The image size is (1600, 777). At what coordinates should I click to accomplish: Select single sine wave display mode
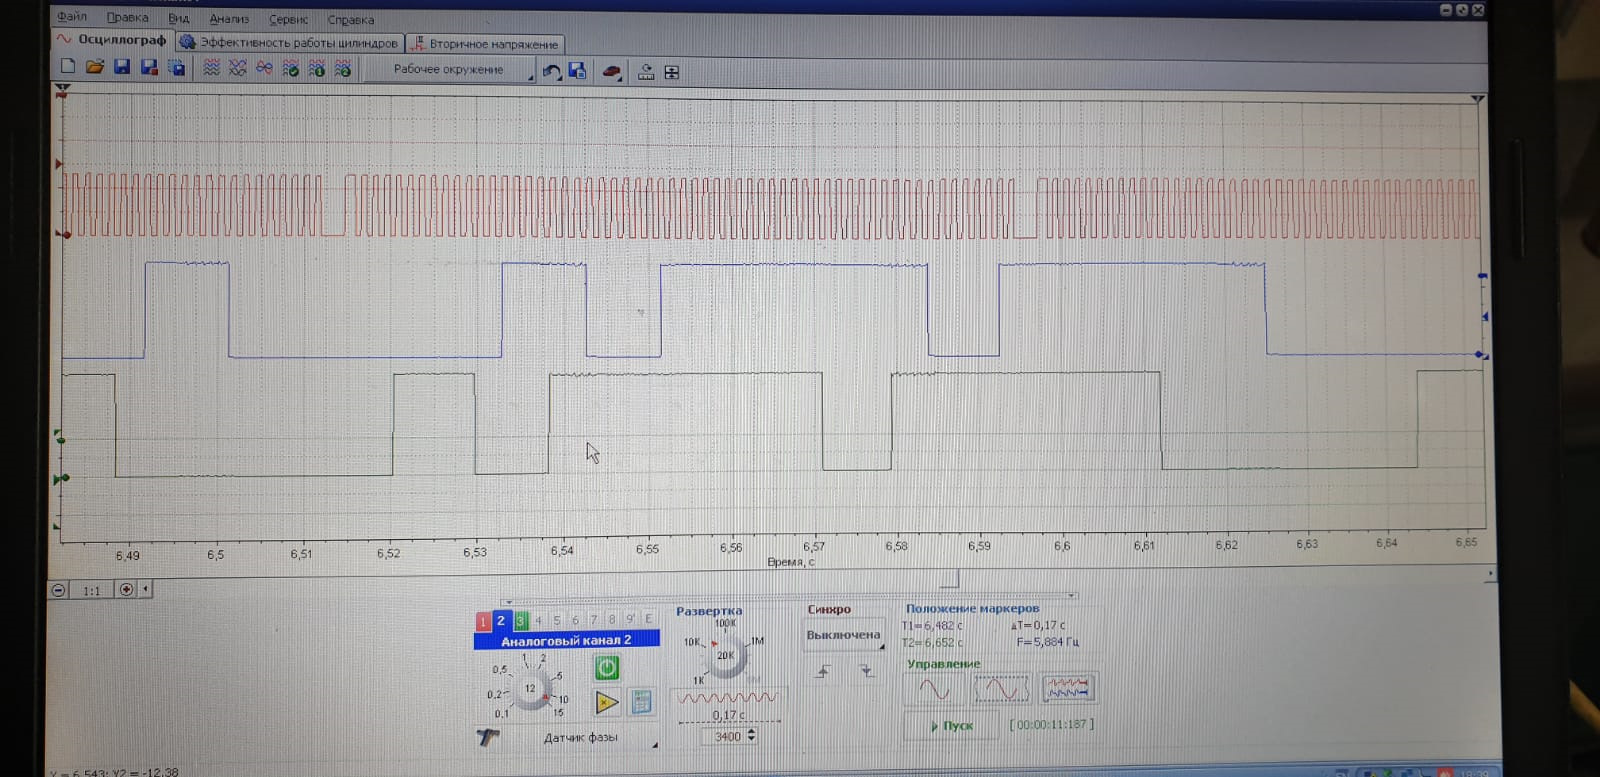pos(935,689)
